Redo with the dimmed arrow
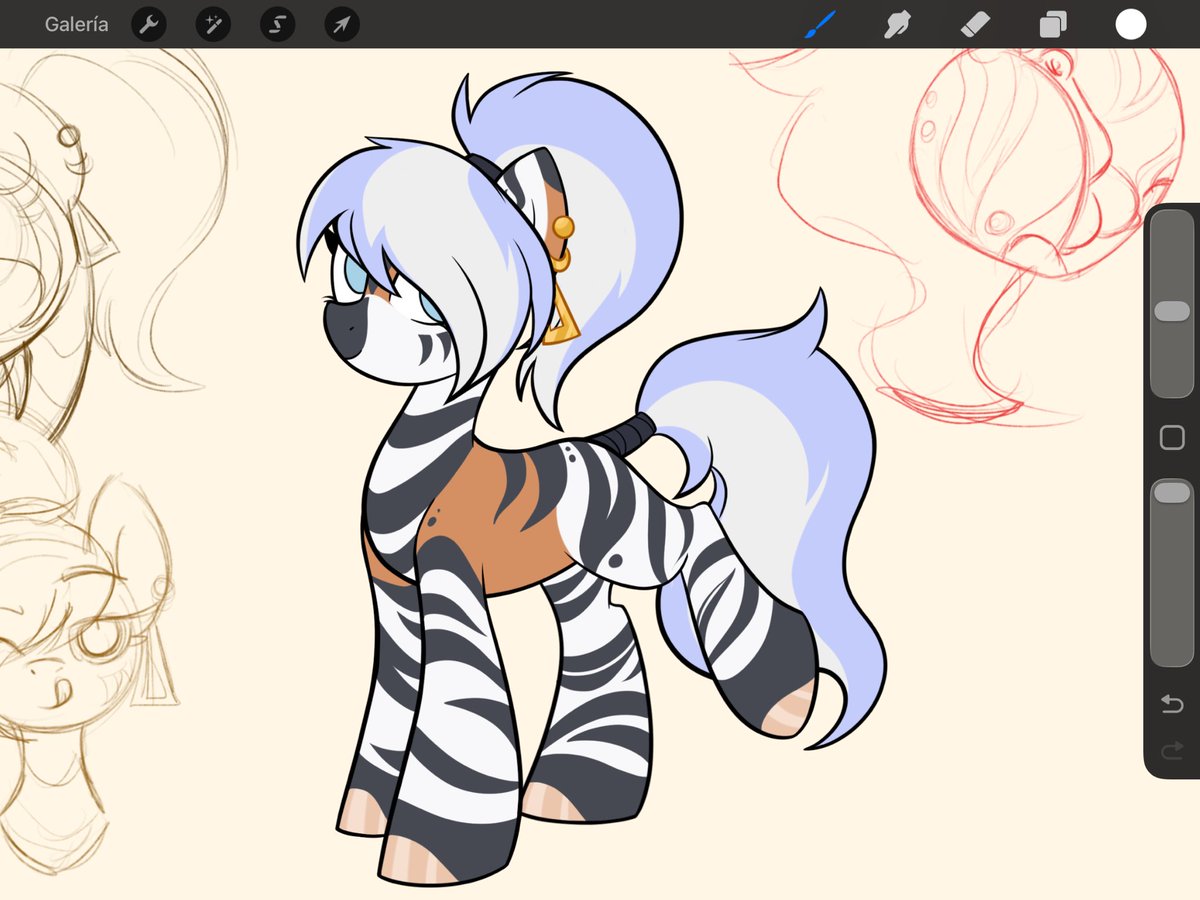Image resolution: width=1200 pixels, height=900 pixels. coord(1172,750)
